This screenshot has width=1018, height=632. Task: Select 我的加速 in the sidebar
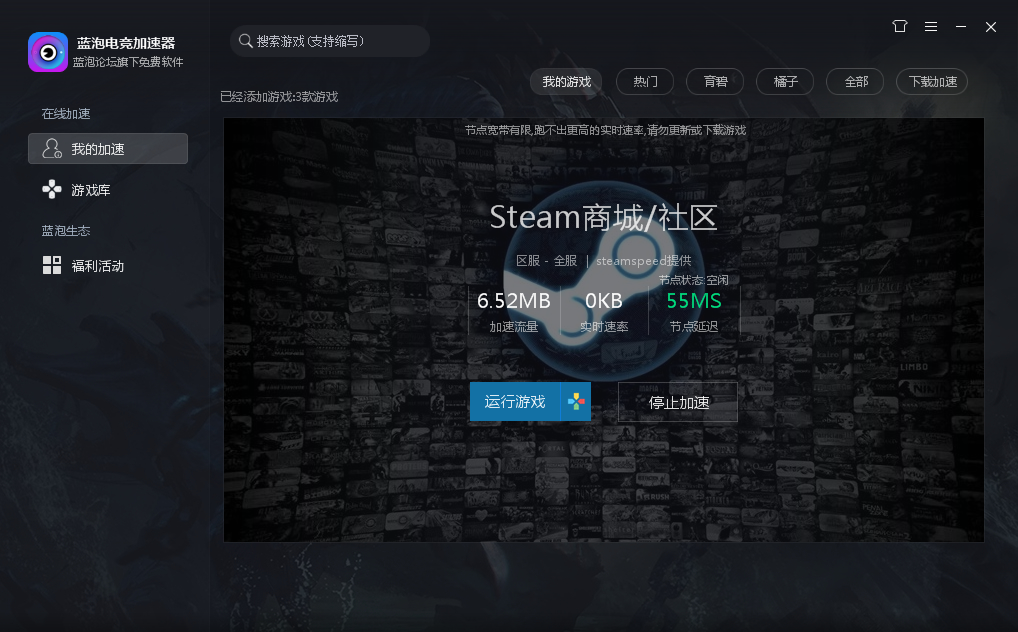pos(108,149)
